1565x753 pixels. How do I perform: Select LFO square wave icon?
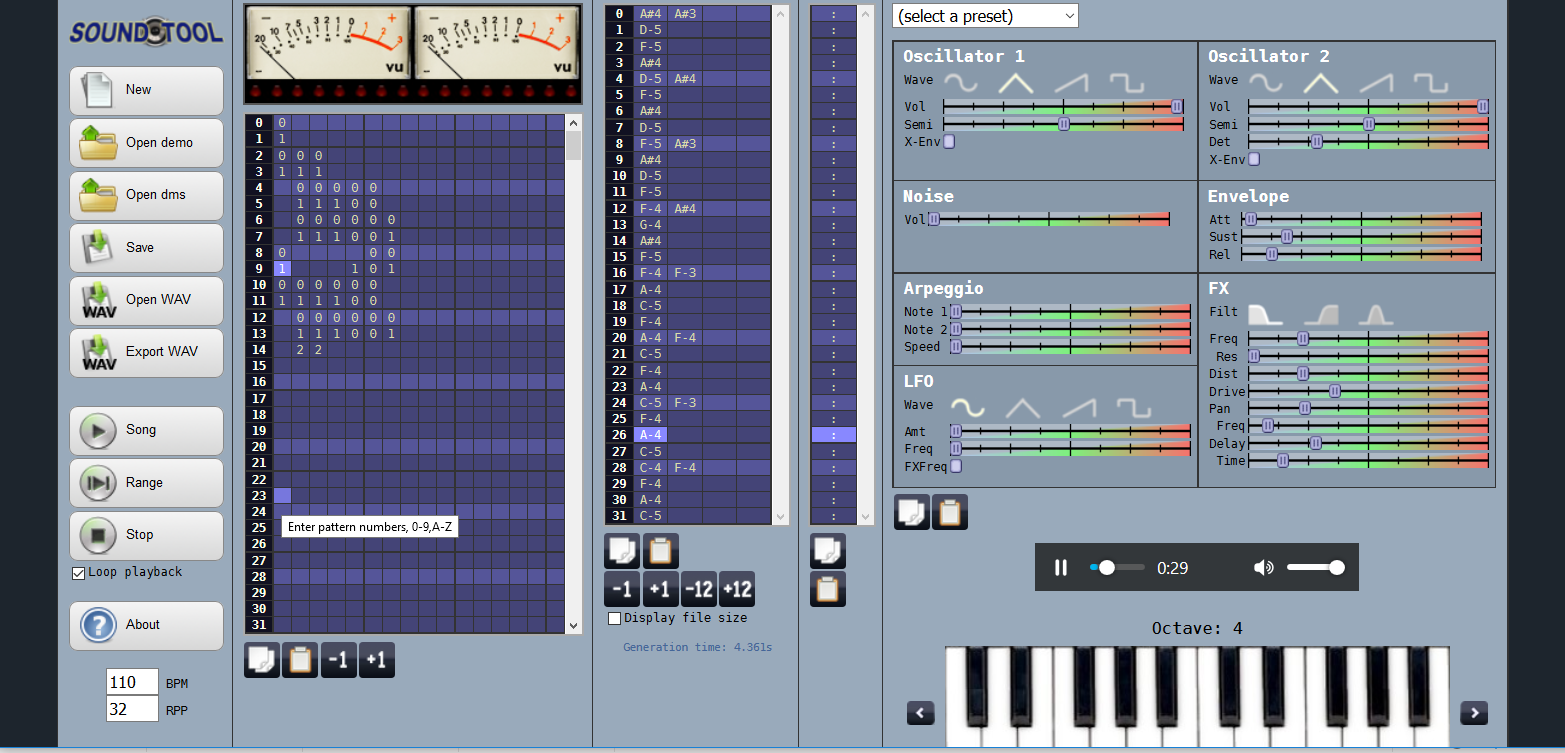coord(1134,407)
